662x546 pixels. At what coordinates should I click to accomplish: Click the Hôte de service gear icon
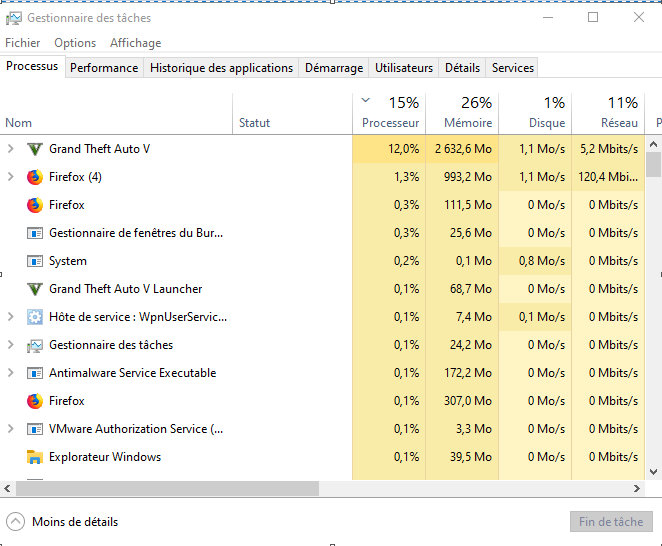tap(35, 317)
